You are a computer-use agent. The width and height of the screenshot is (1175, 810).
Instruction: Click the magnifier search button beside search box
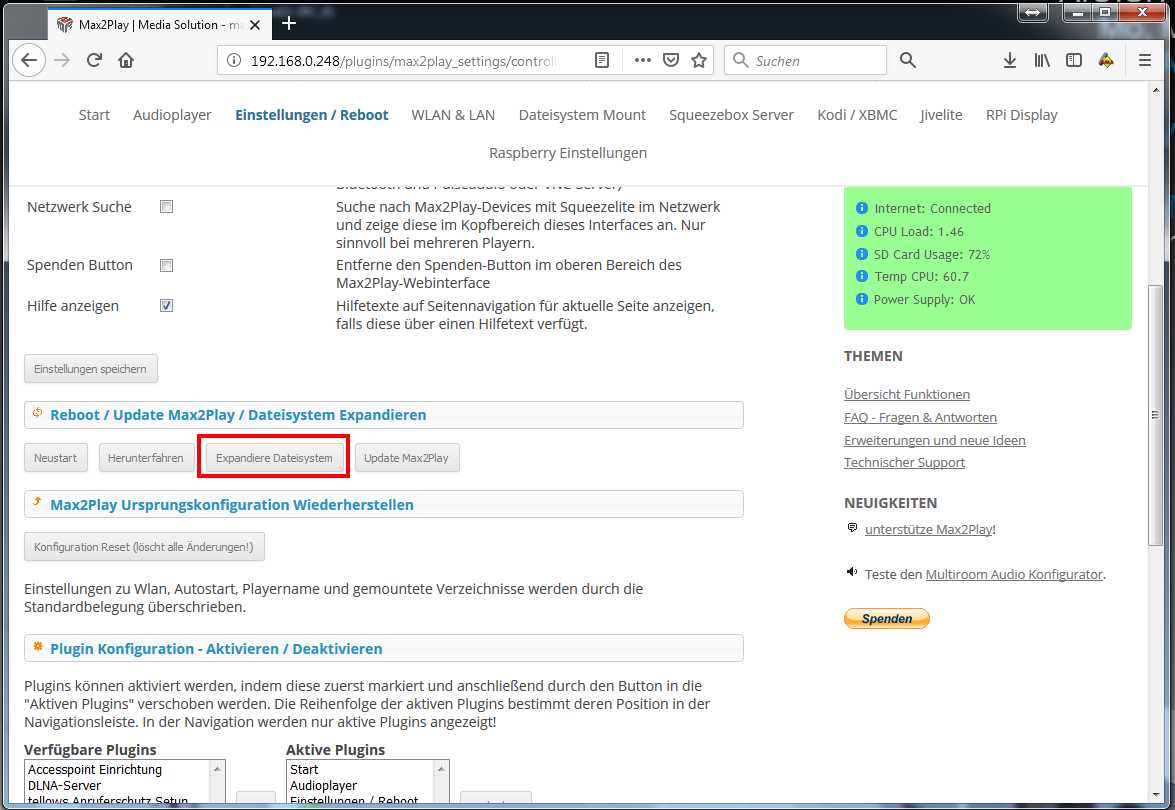point(907,60)
